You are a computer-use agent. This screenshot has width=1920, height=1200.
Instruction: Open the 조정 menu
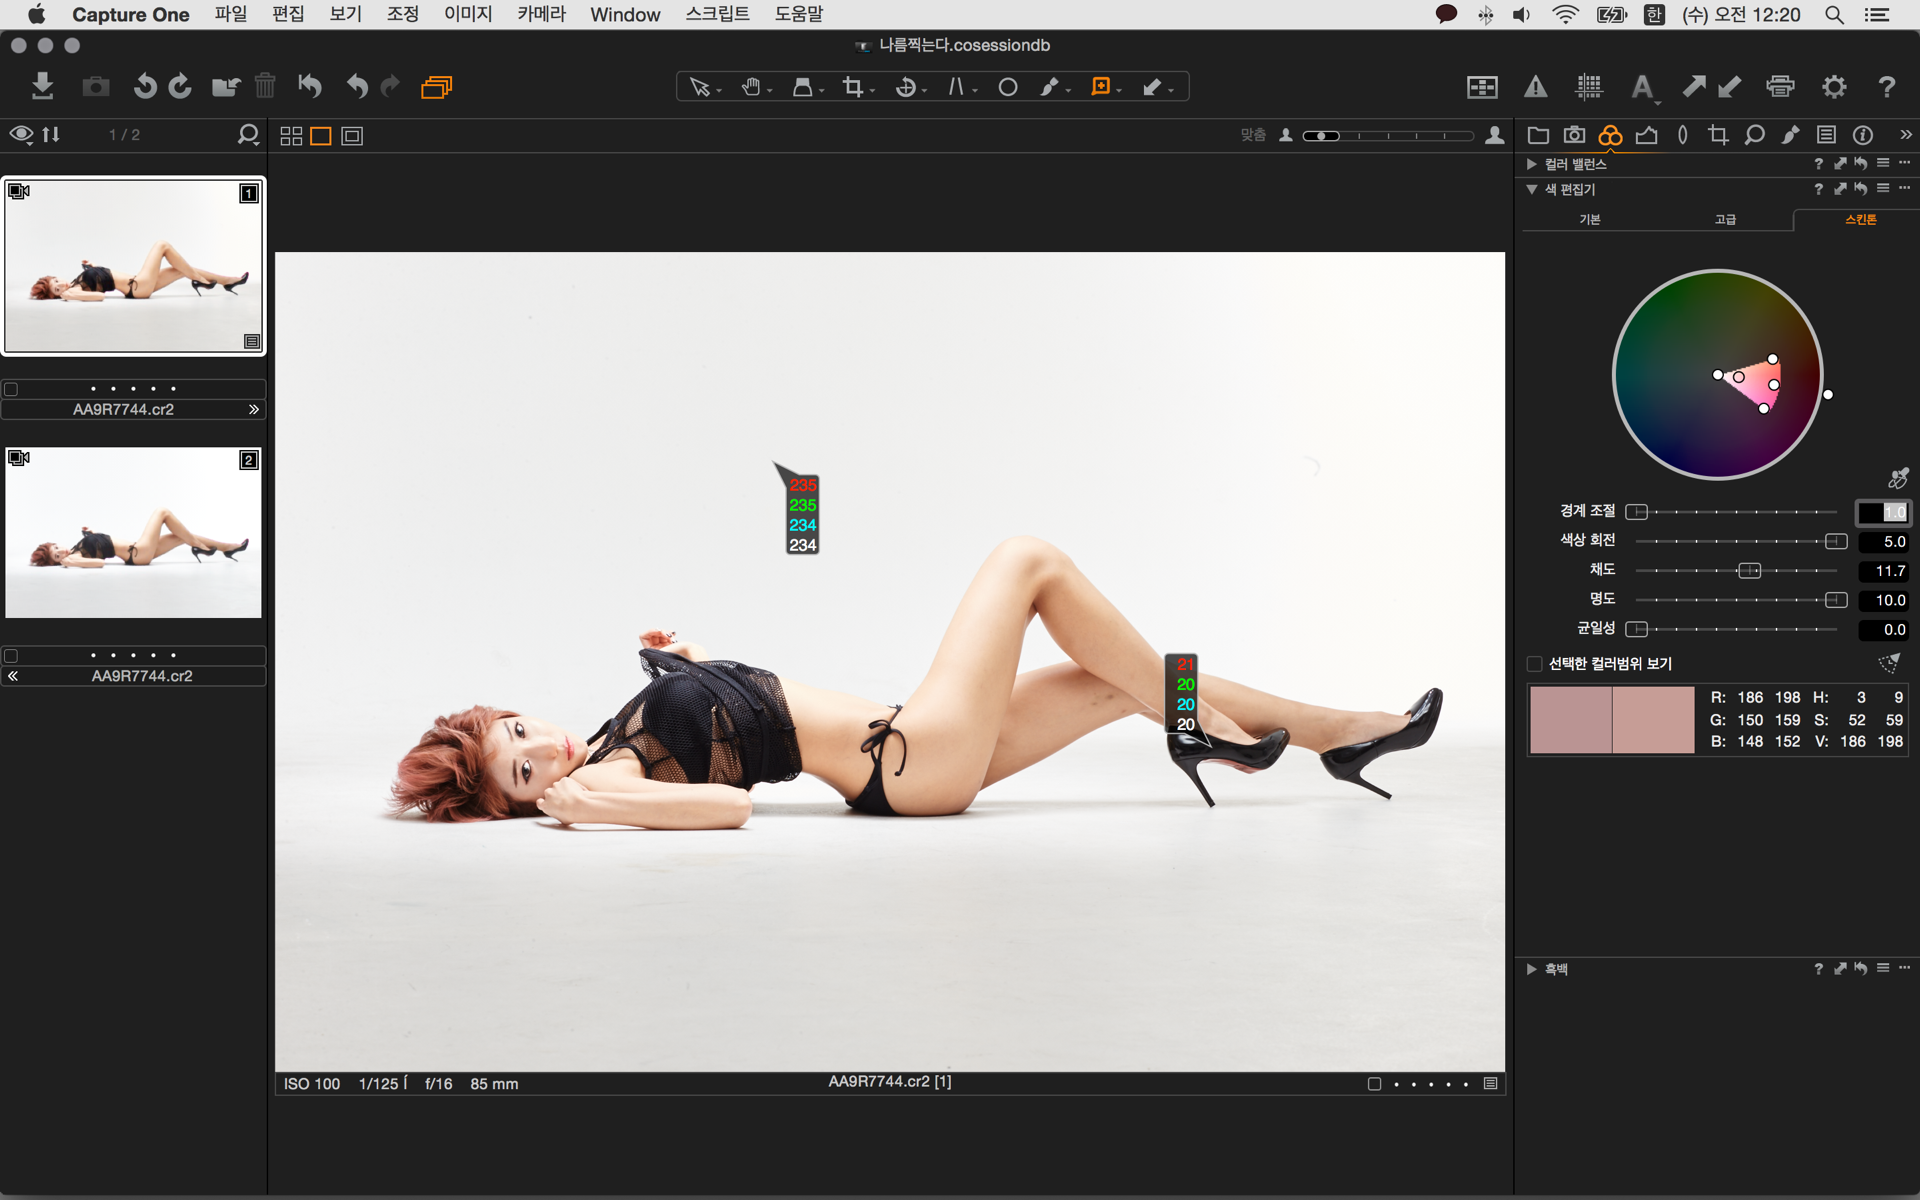coord(403,14)
